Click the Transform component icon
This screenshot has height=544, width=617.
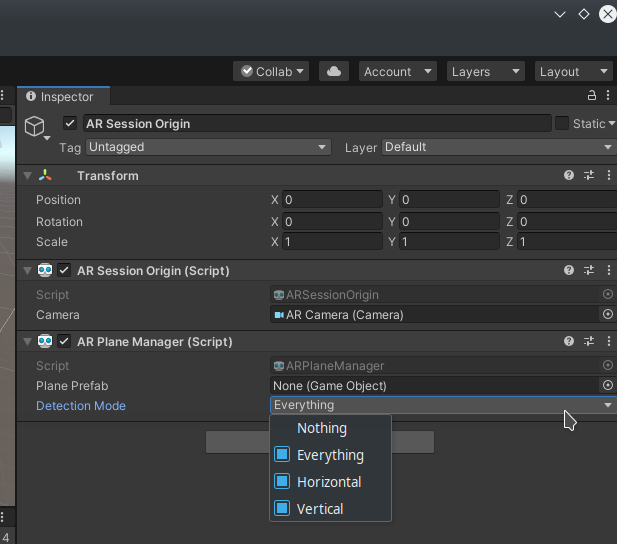click(x=45, y=175)
